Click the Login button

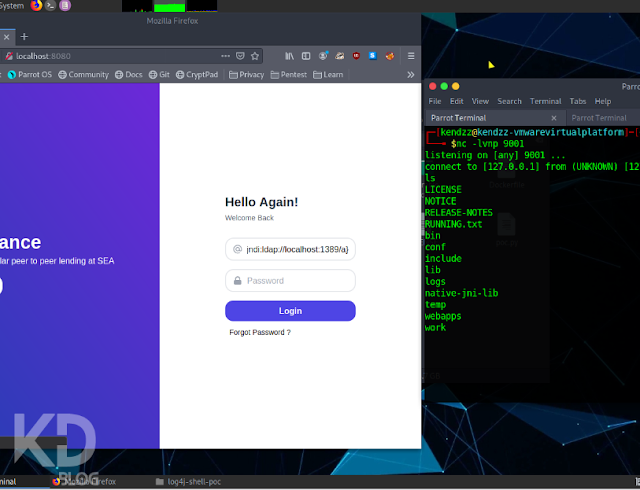[290, 311]
